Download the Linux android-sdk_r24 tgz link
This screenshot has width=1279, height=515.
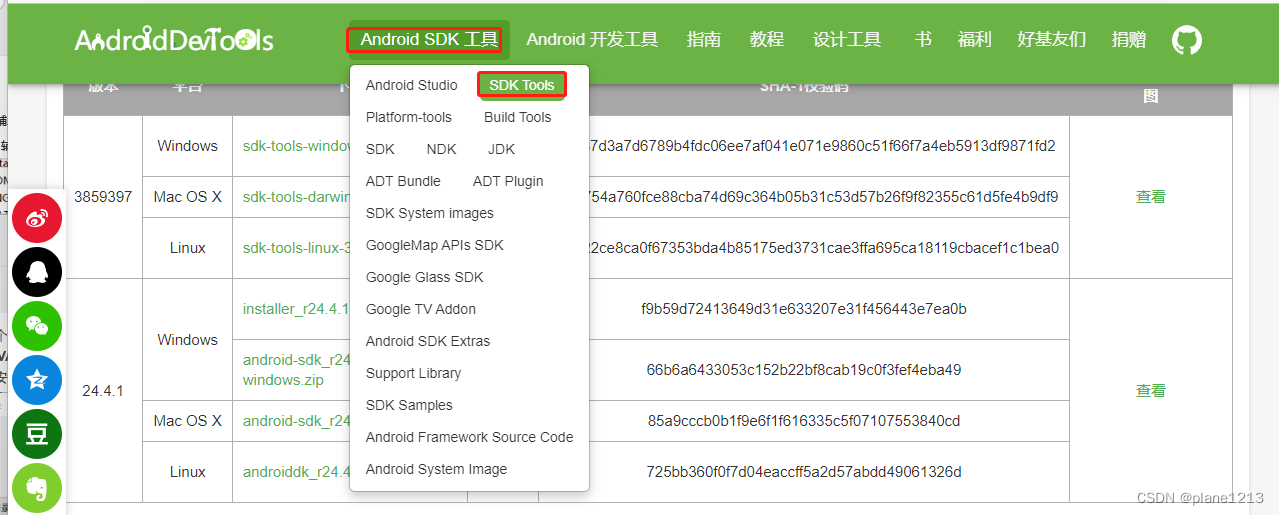pyautogui.click(x=297, y=472)
